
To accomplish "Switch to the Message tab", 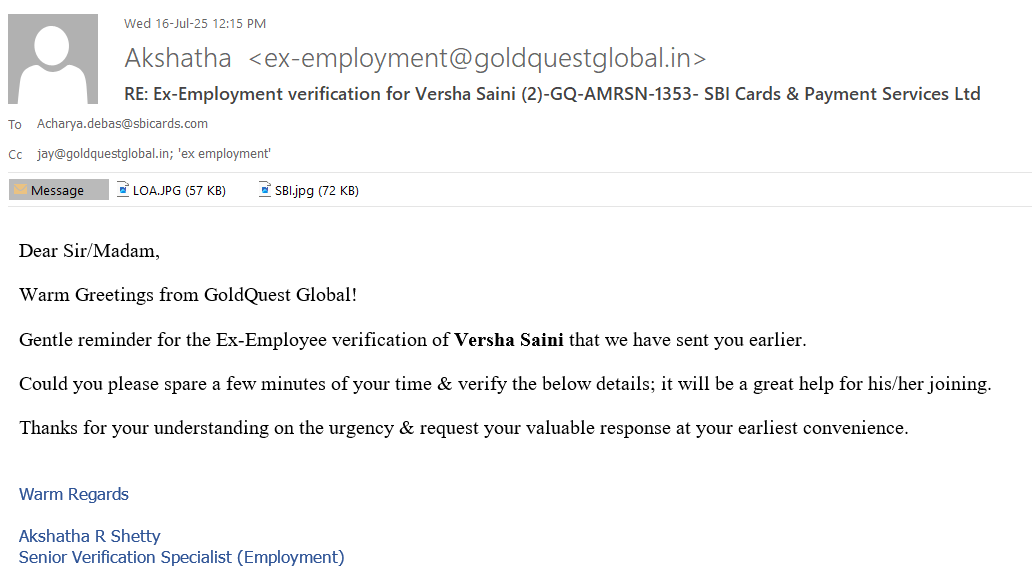I will (x=58, y=190).
